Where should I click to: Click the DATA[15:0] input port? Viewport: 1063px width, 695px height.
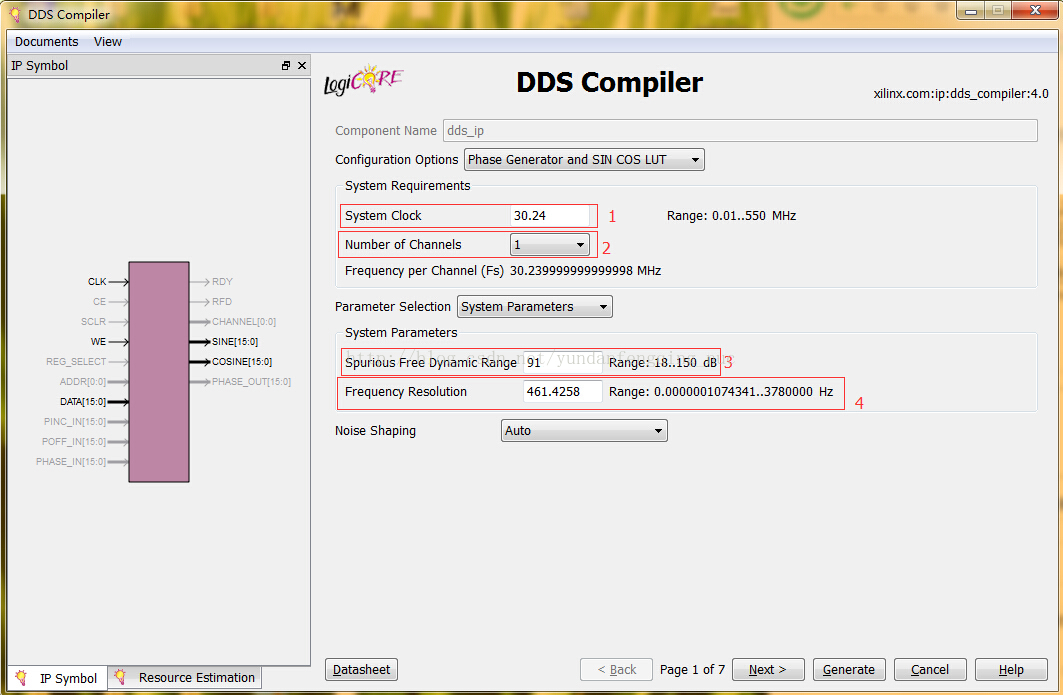[x=83, y=402]
